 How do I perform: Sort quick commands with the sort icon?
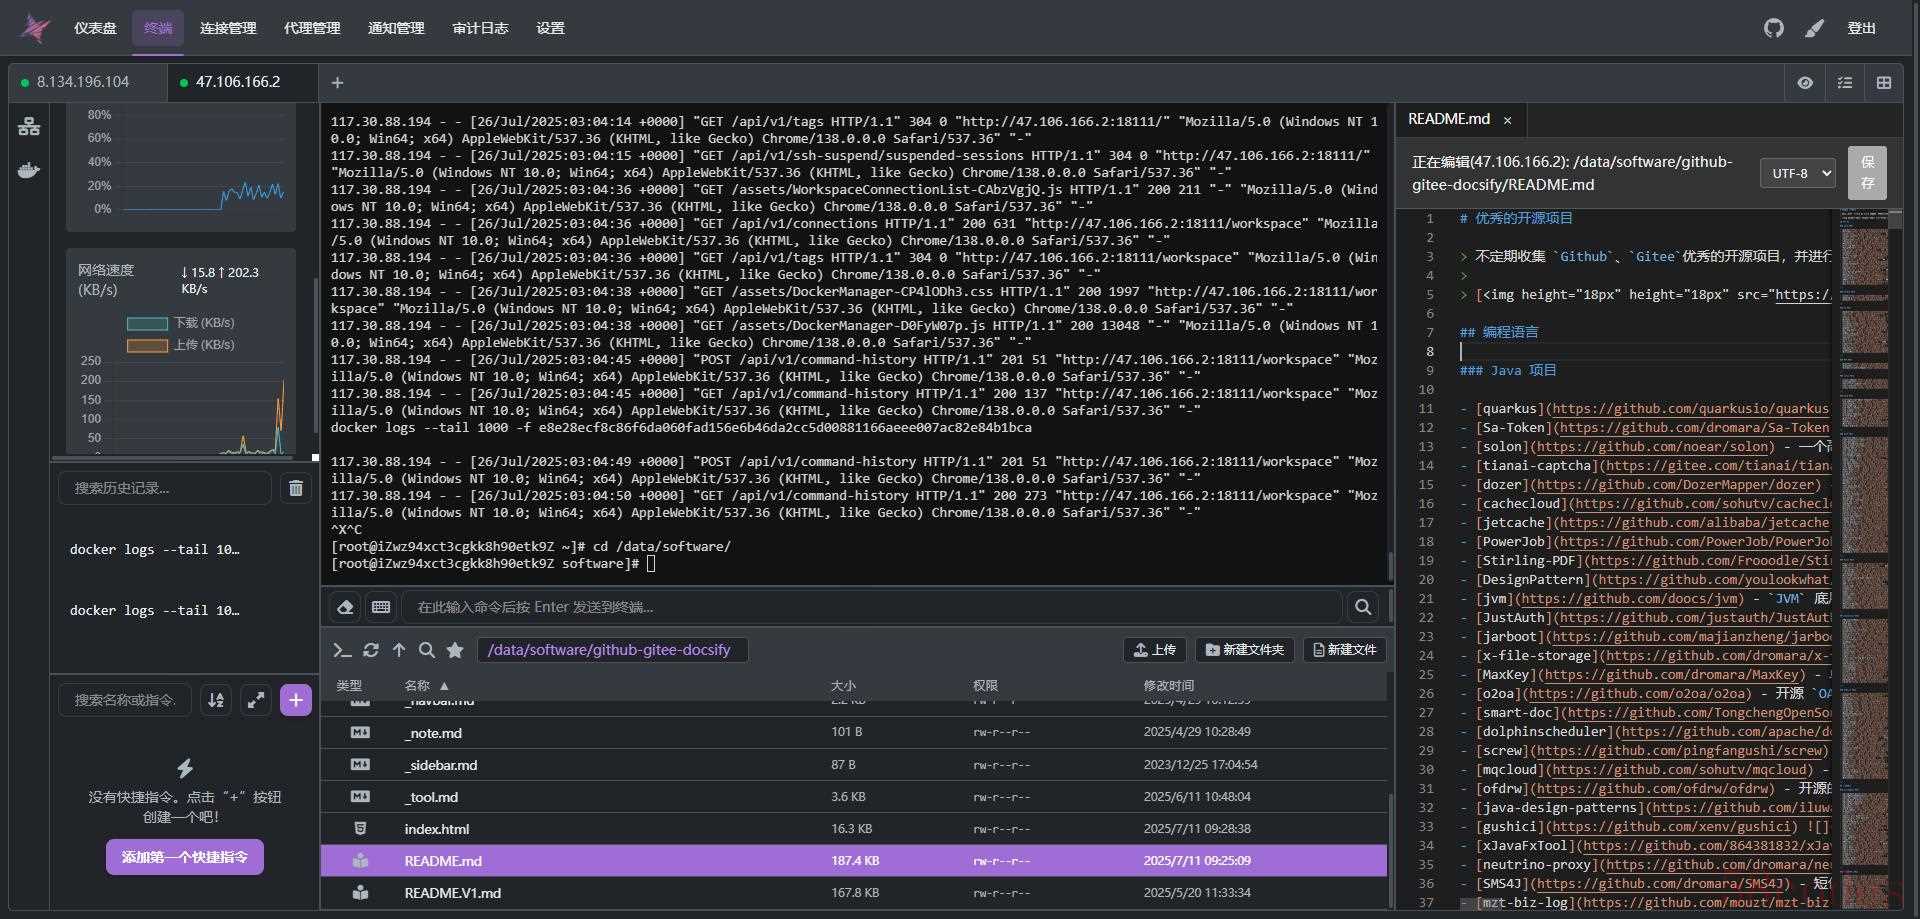point(216,700)
